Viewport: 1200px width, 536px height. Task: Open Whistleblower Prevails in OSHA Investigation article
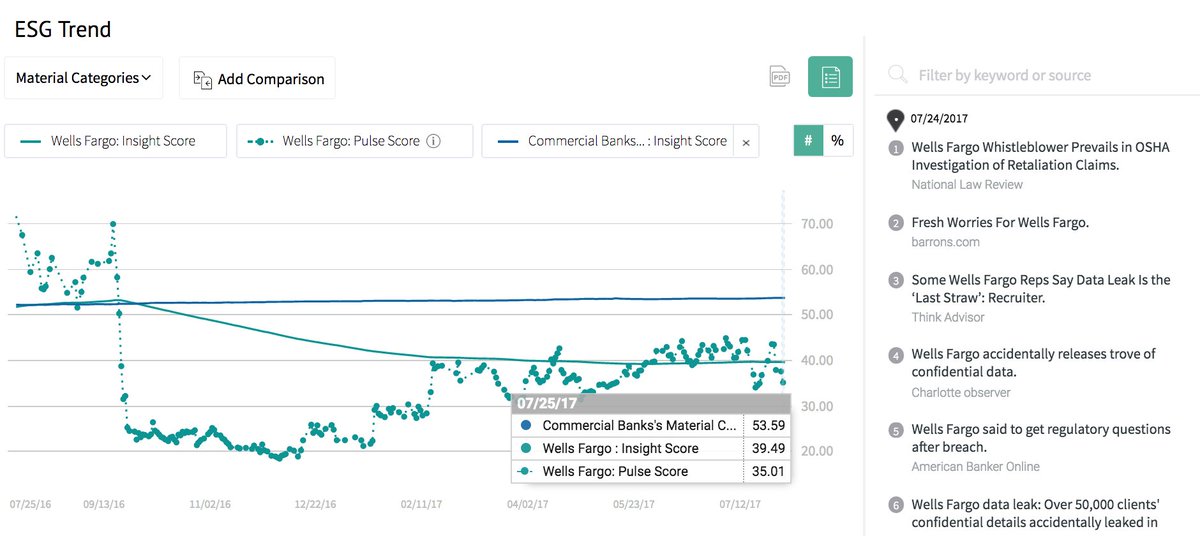tap(1040, 156)
